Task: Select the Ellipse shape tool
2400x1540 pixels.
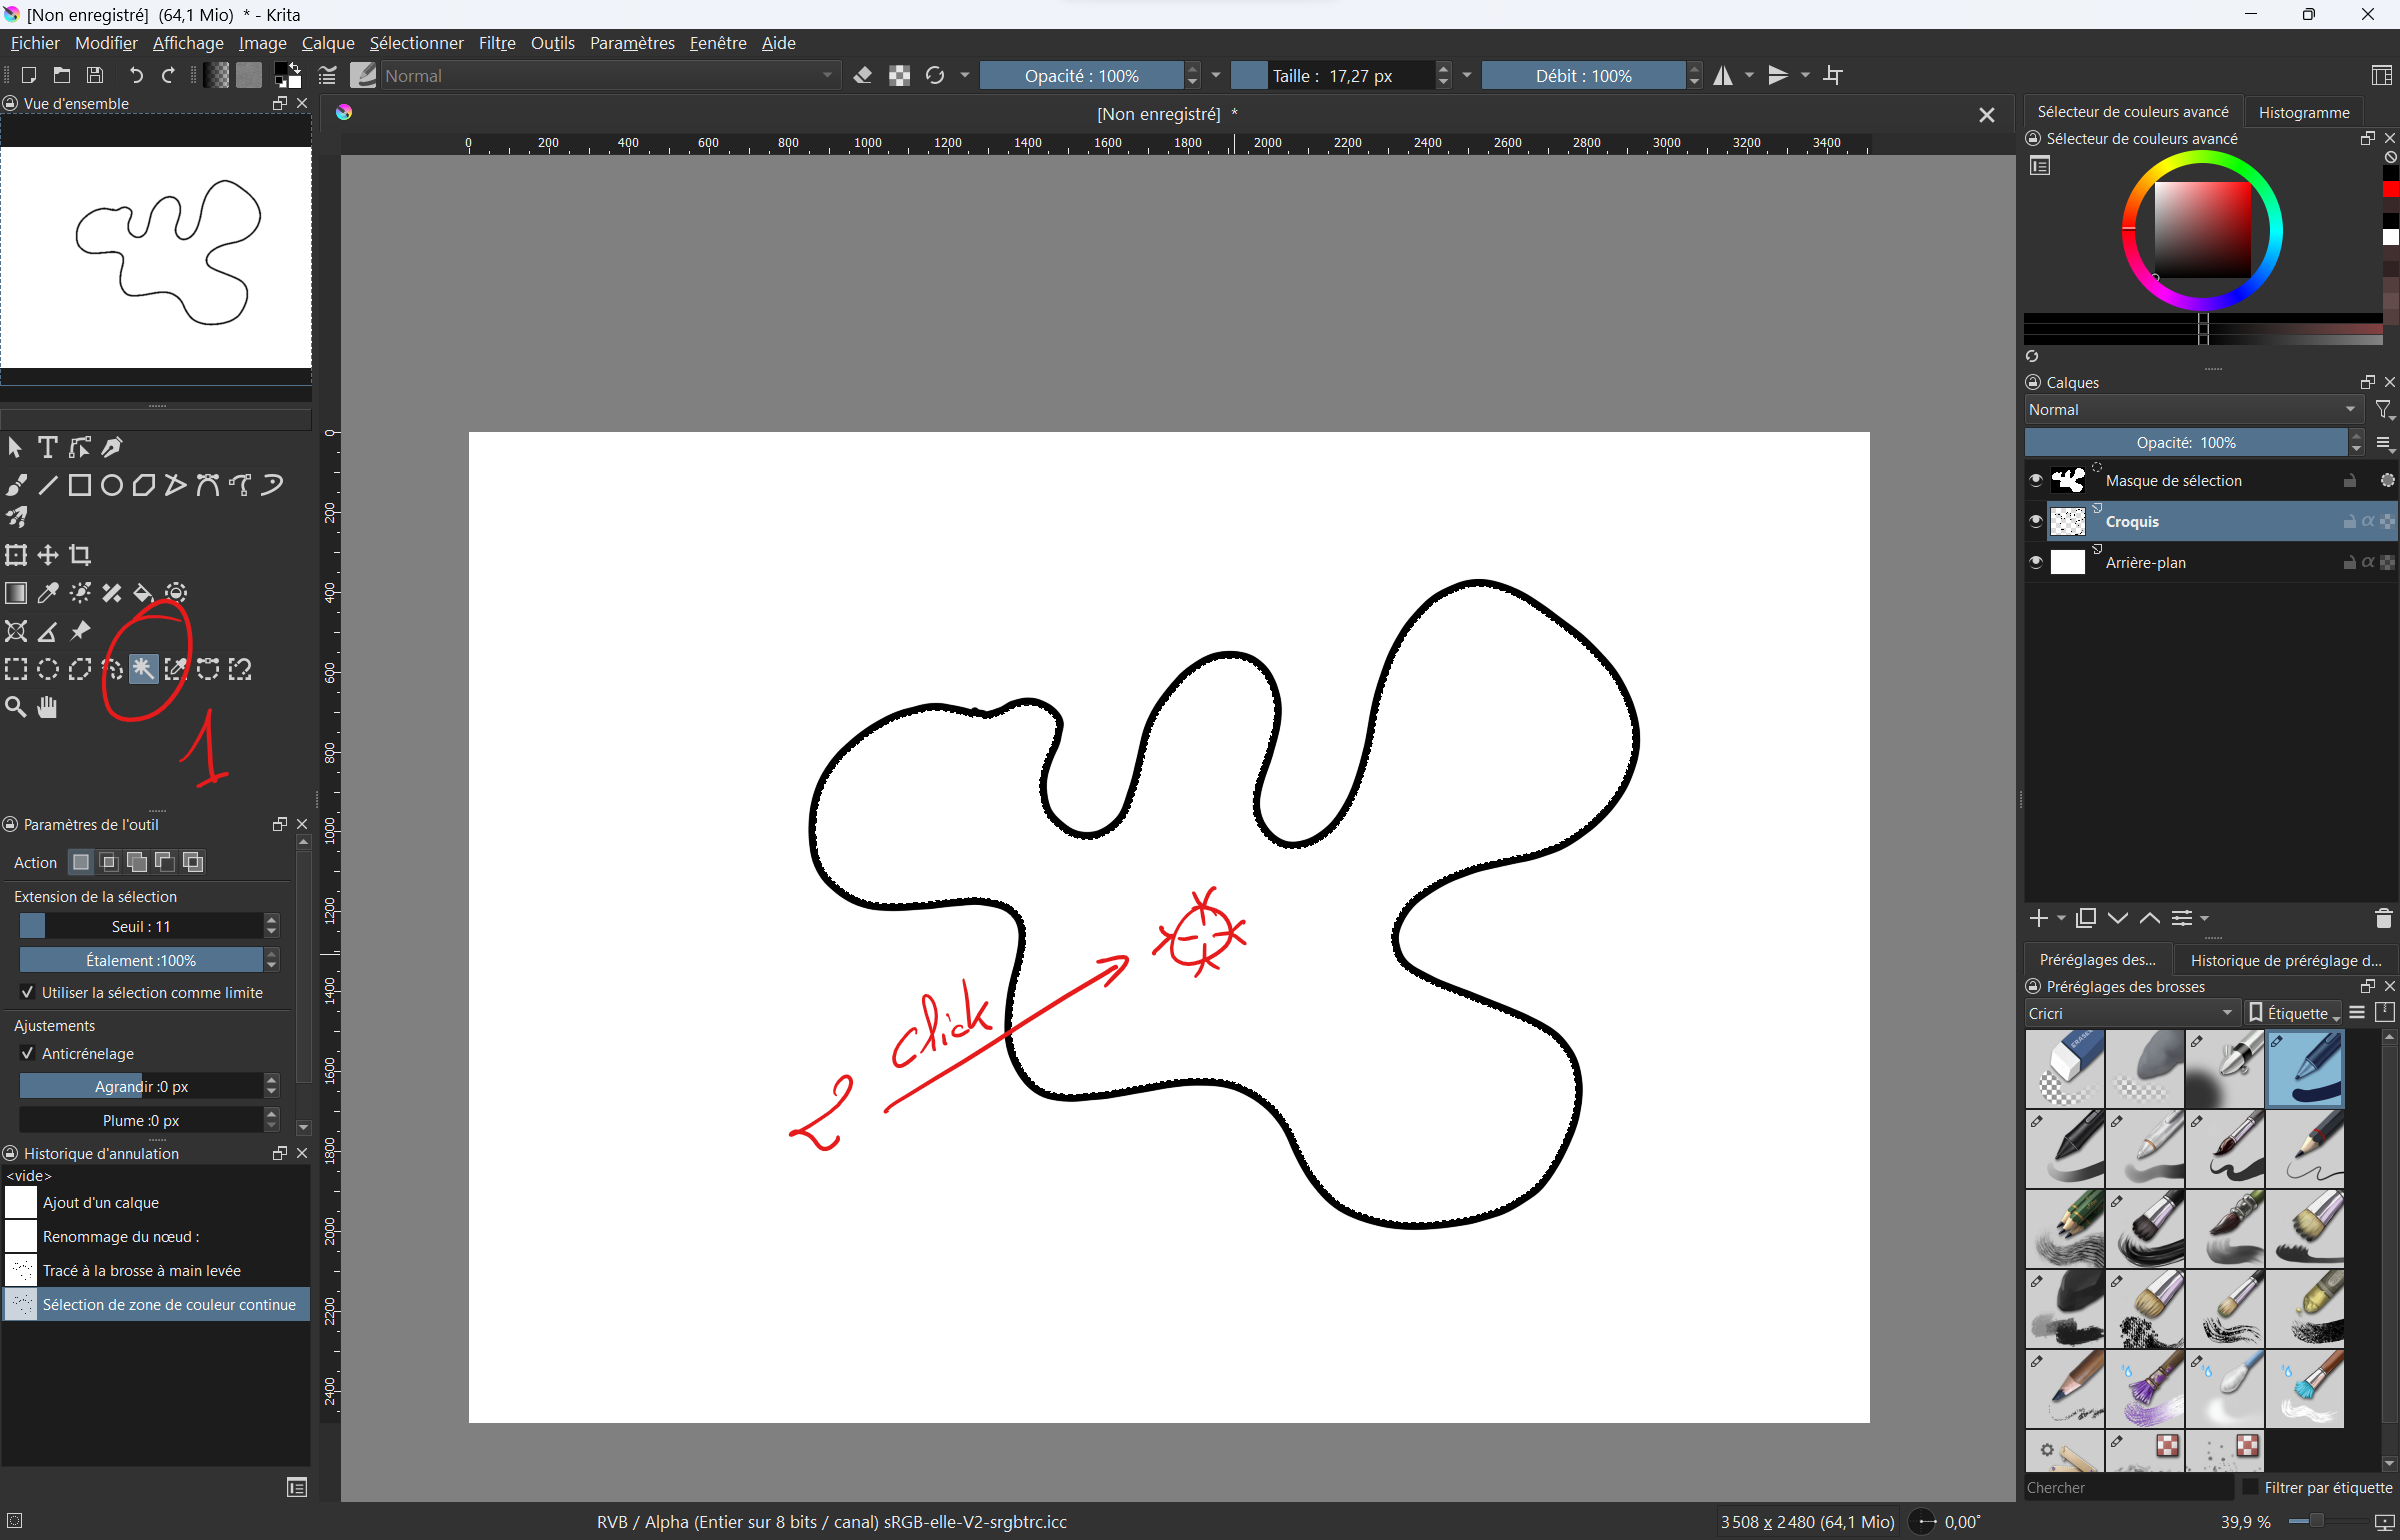Action: (112, 485)
